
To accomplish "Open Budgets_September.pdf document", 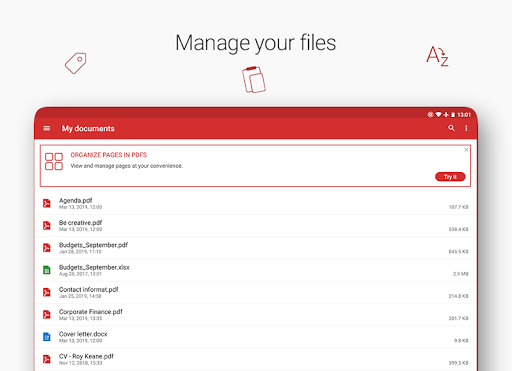I will click(x=255, y=248).
